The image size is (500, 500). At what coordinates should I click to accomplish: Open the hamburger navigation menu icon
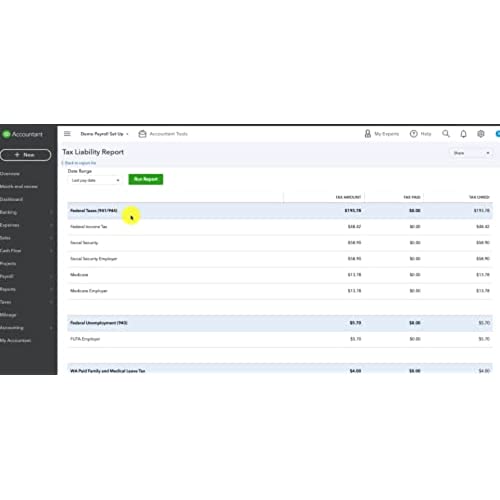click(67, 134)
